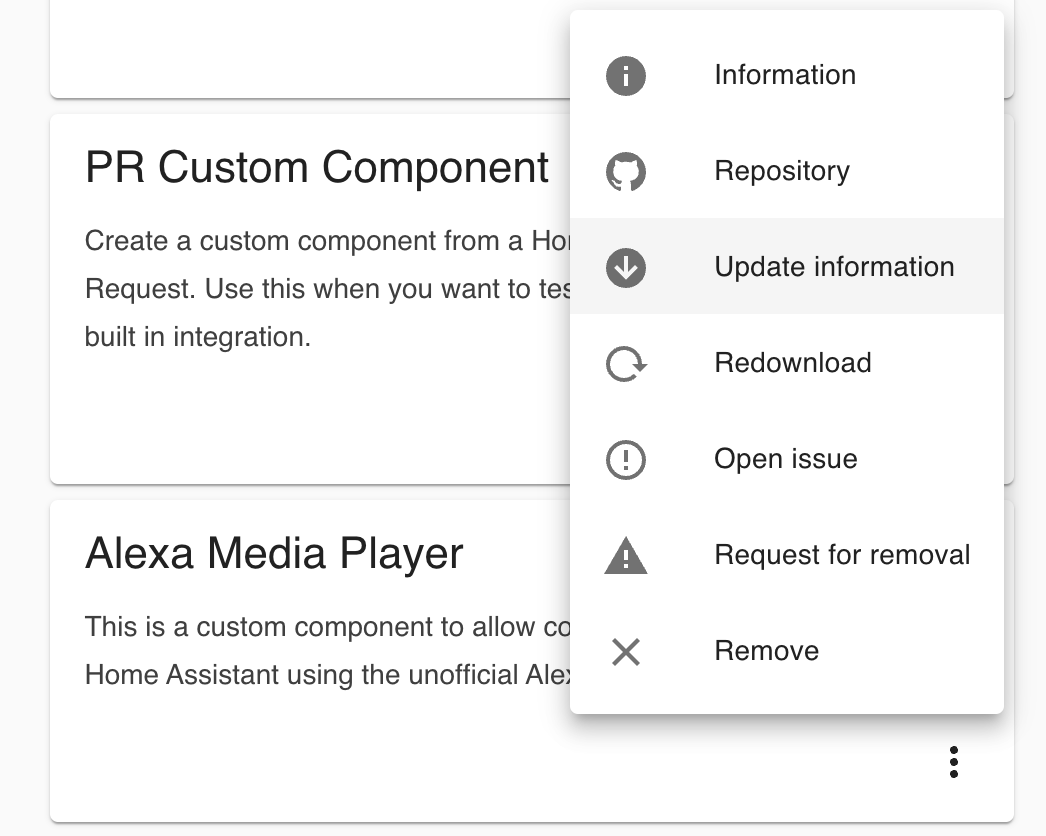Viewport: 1046px width, 836px height.
Task: Click the Information circle icon
Action: pyautogui.click(x=626, y=75)
